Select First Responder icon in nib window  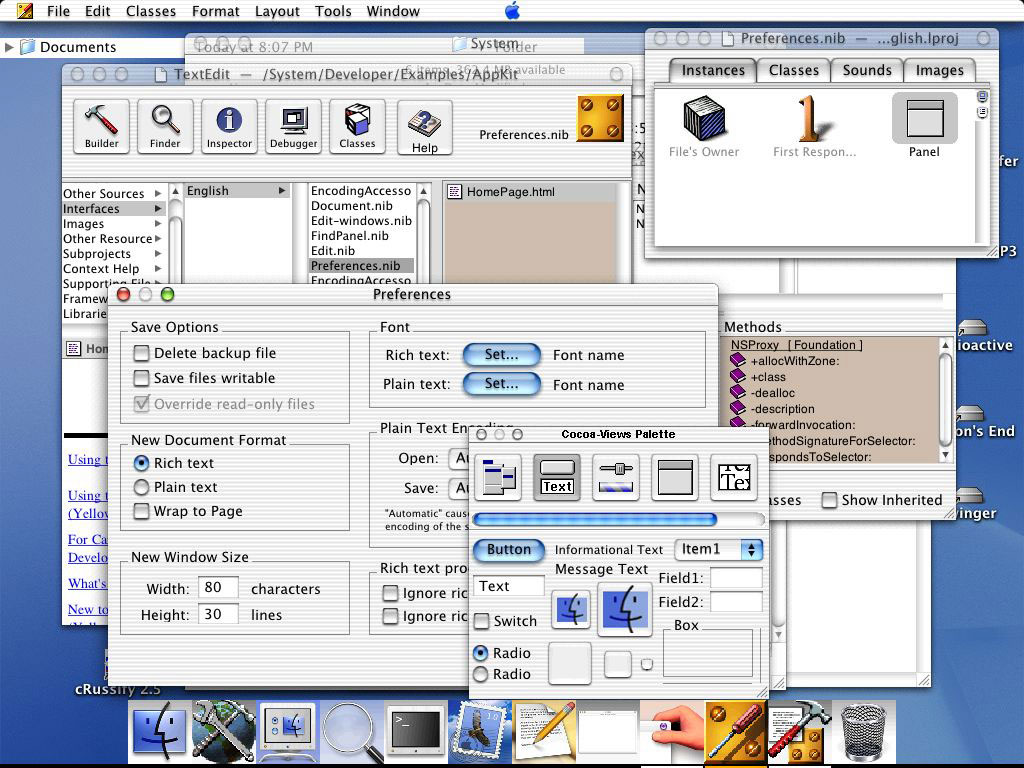coord(814,120)
